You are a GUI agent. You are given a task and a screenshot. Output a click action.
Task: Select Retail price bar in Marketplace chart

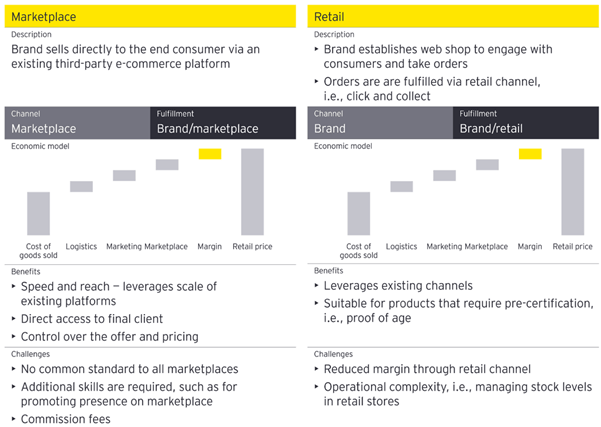click(x=252, y=192)
